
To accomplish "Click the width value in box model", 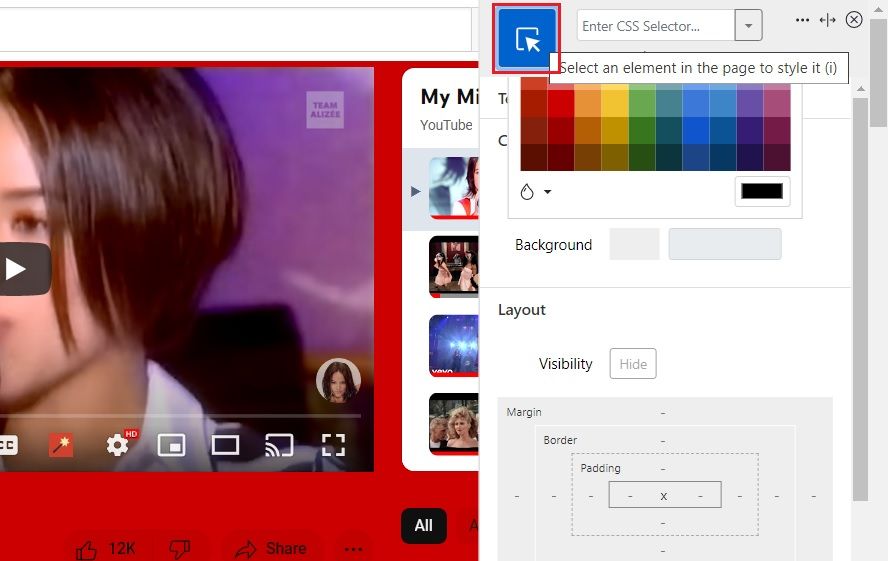I will (630, 496).
